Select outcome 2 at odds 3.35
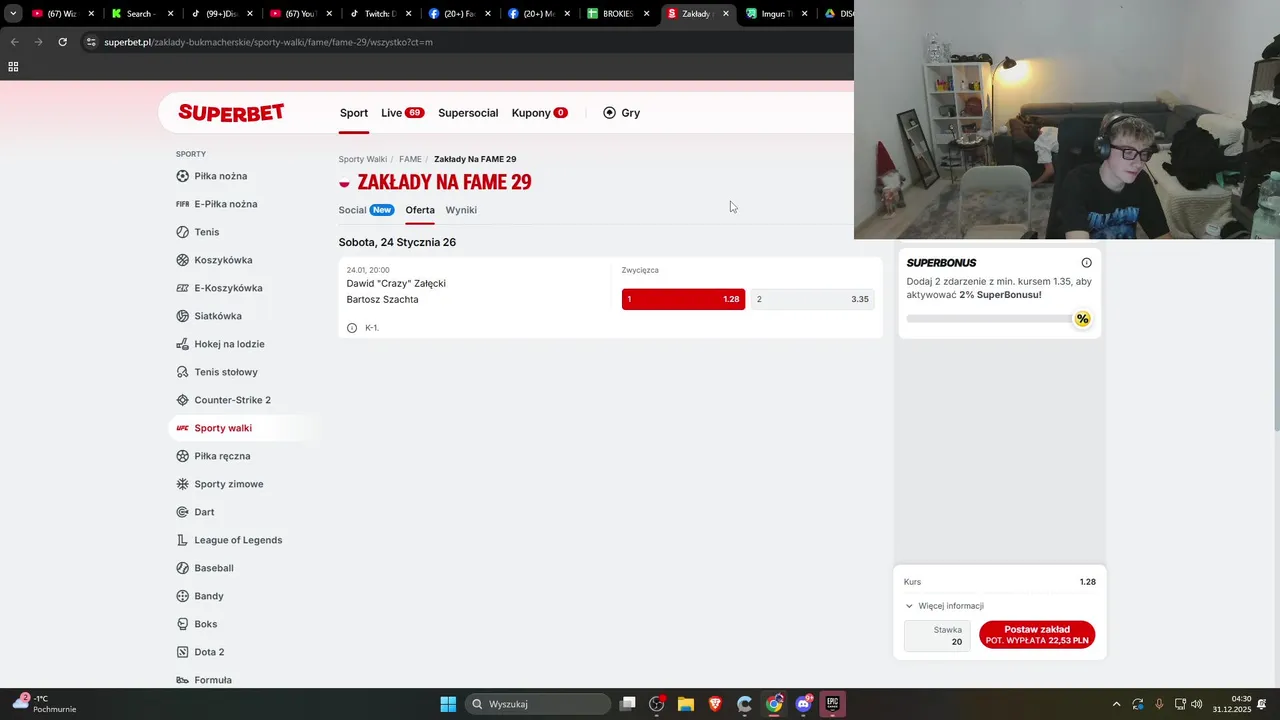 tap(813, 299)
